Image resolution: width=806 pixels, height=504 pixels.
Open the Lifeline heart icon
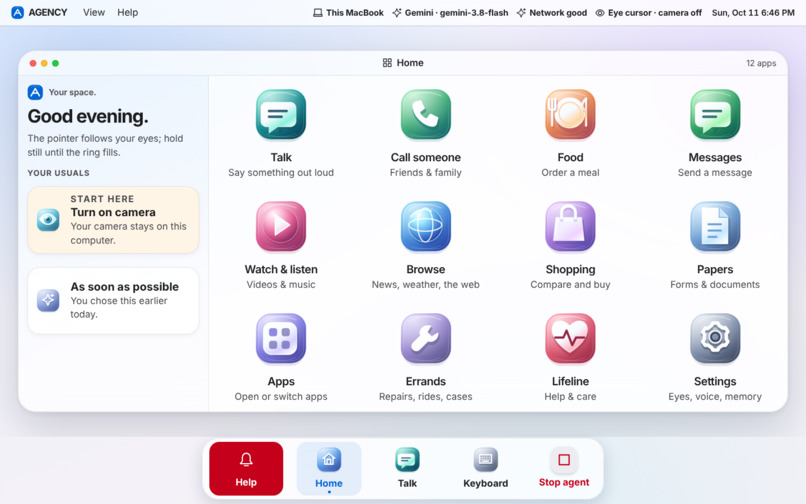570,338
